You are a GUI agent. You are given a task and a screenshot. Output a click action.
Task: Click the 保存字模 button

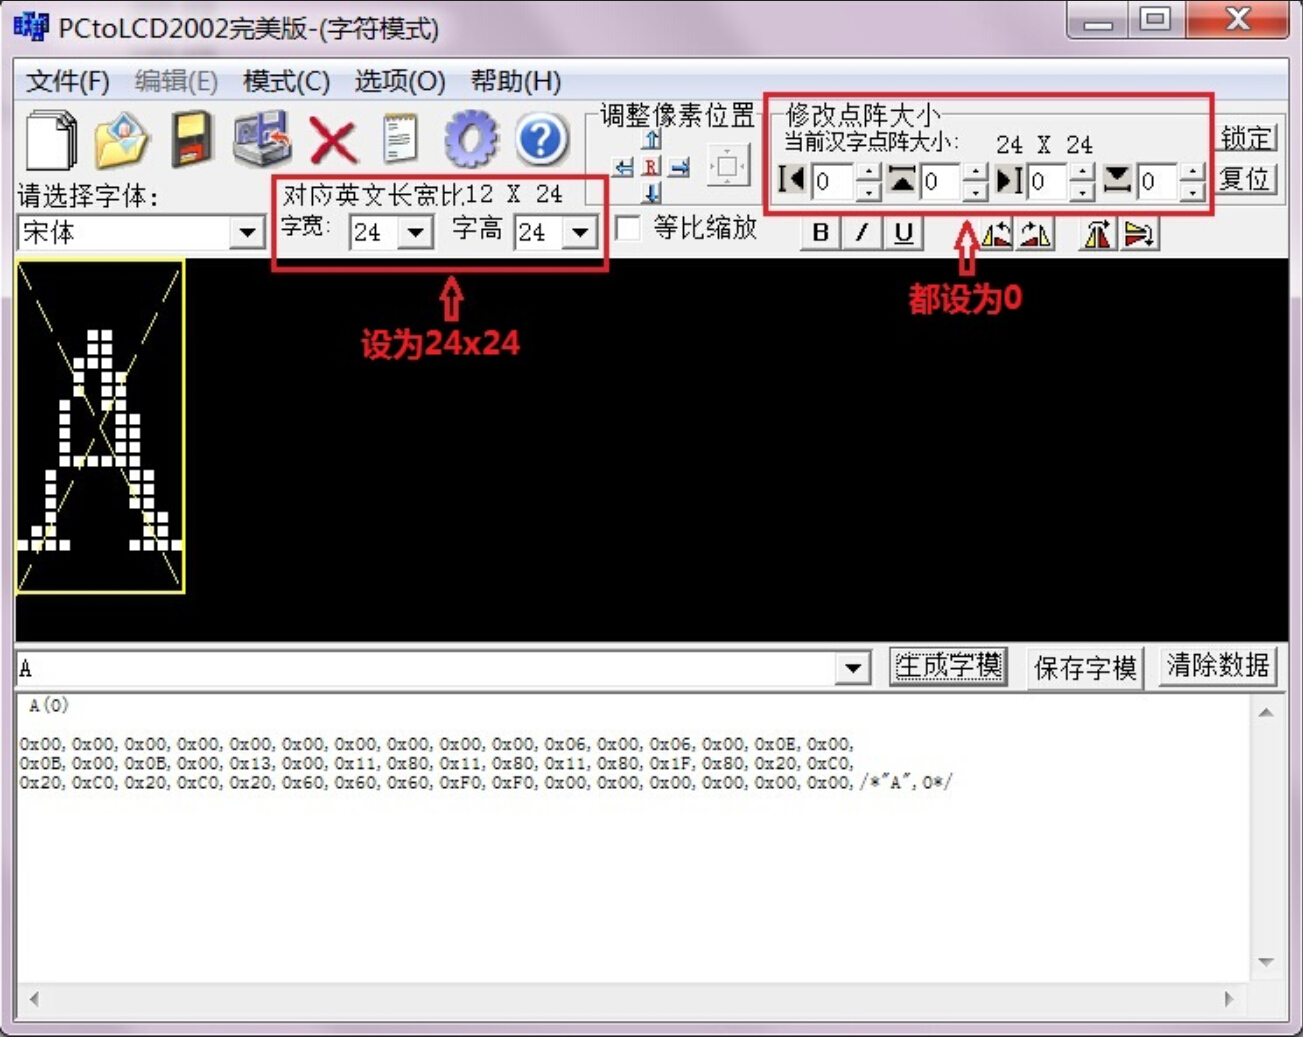1085,667
